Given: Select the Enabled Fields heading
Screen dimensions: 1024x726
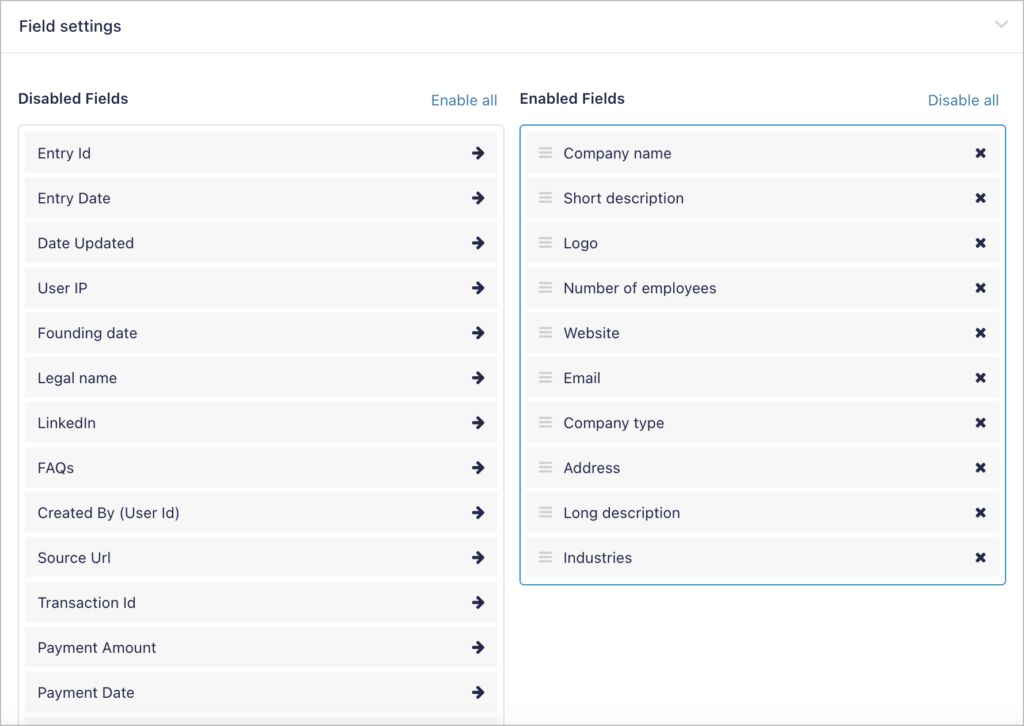Looking at the screenshot, I should [572, 98].
